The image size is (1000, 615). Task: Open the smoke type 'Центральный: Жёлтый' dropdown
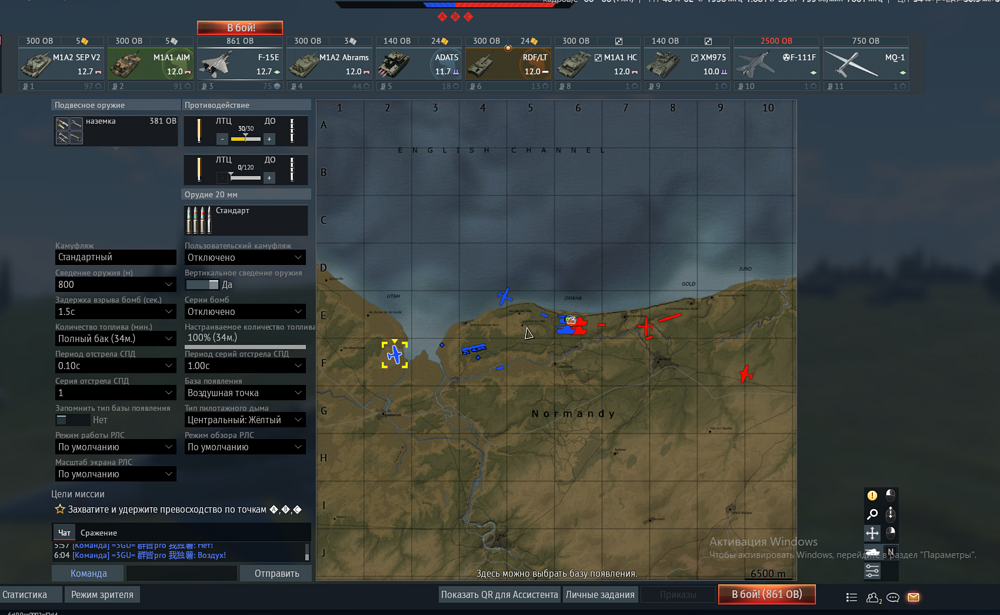(x=245, y=420)
